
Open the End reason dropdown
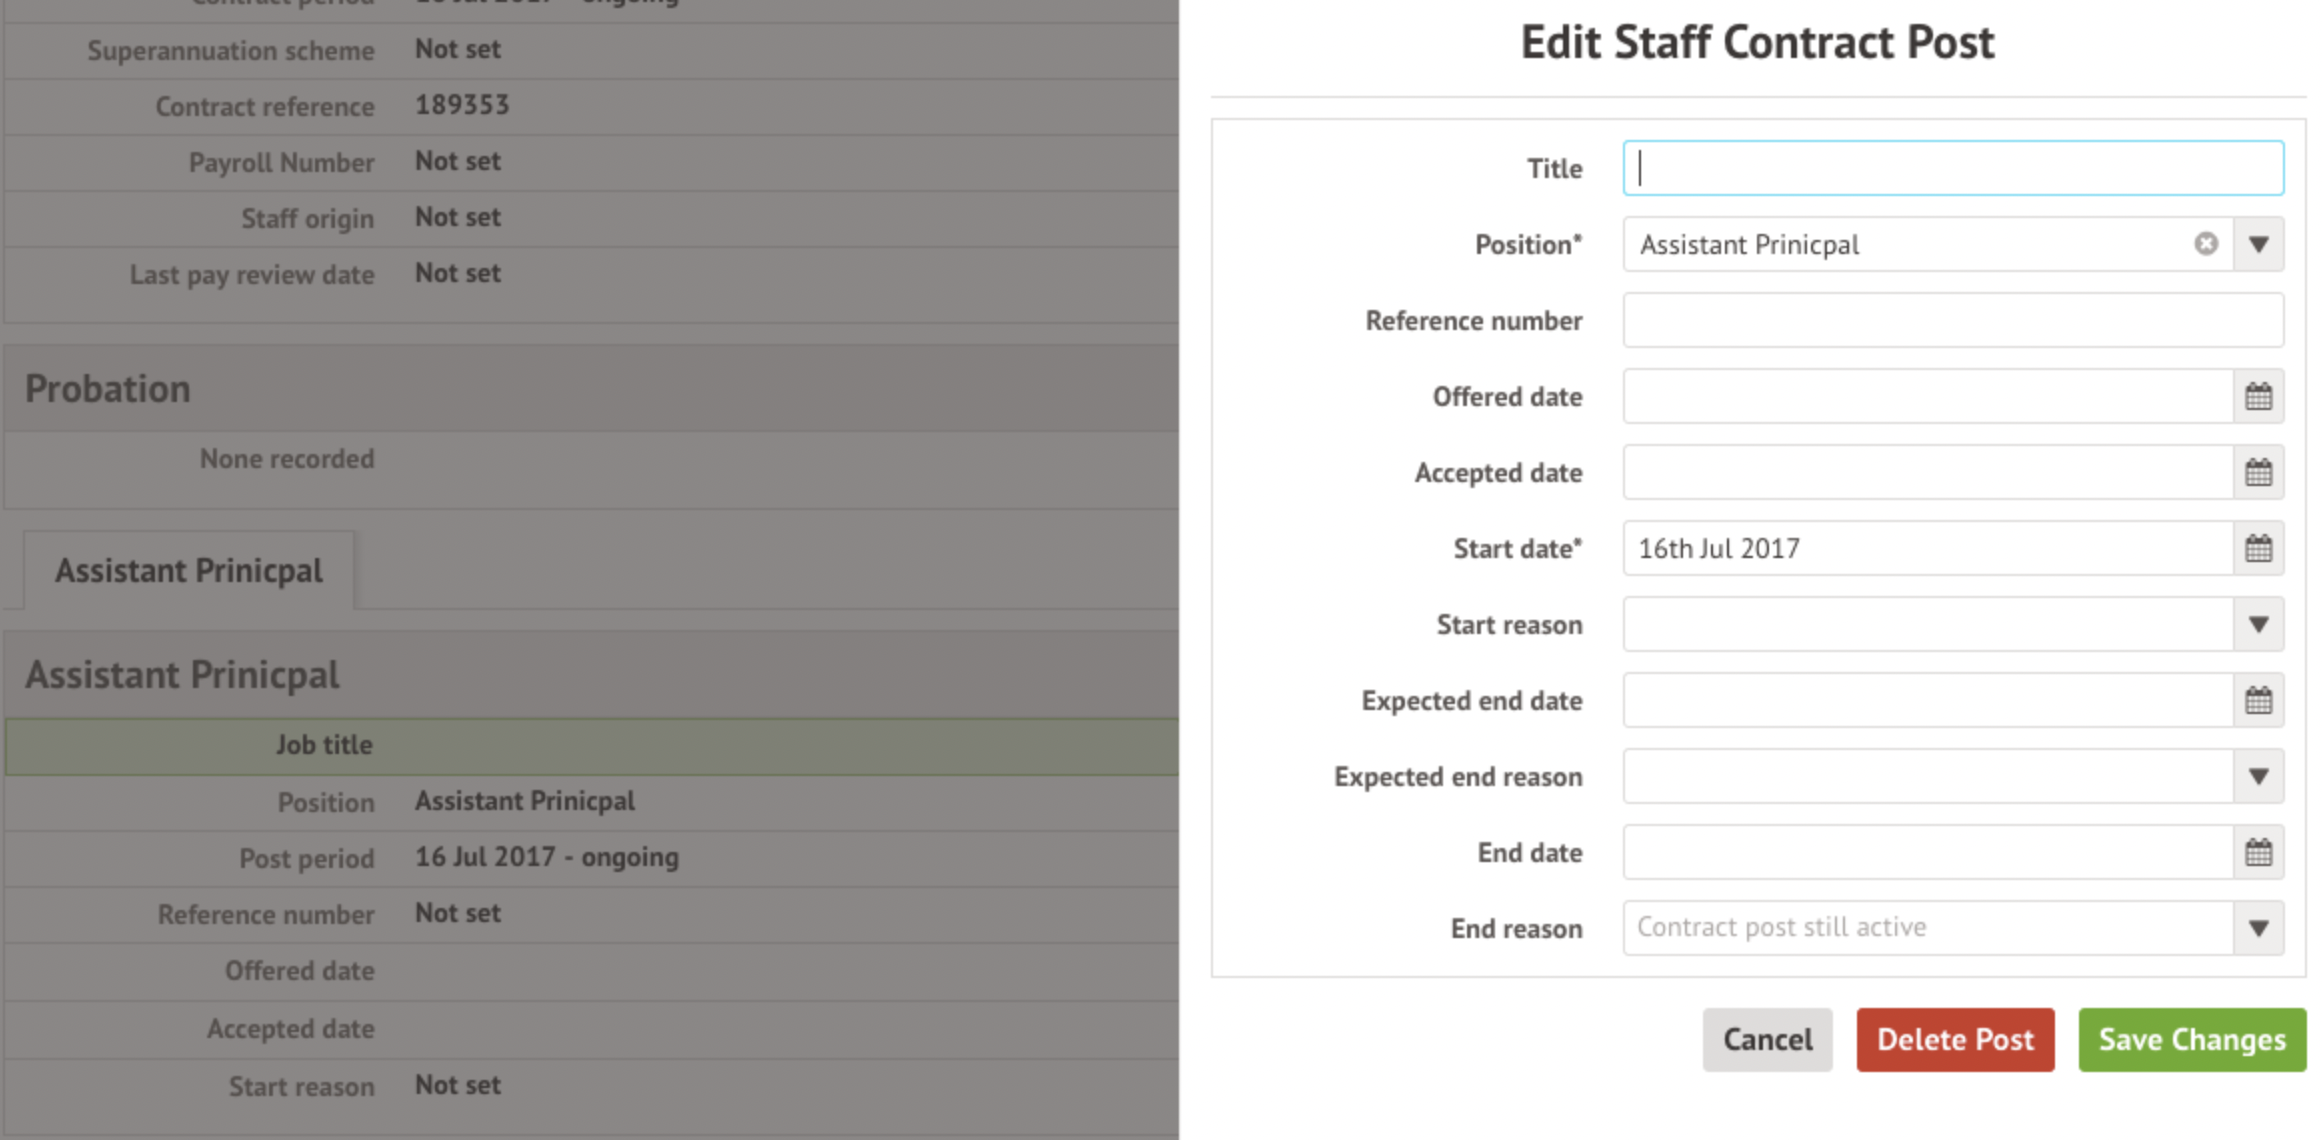[2258, 929]
